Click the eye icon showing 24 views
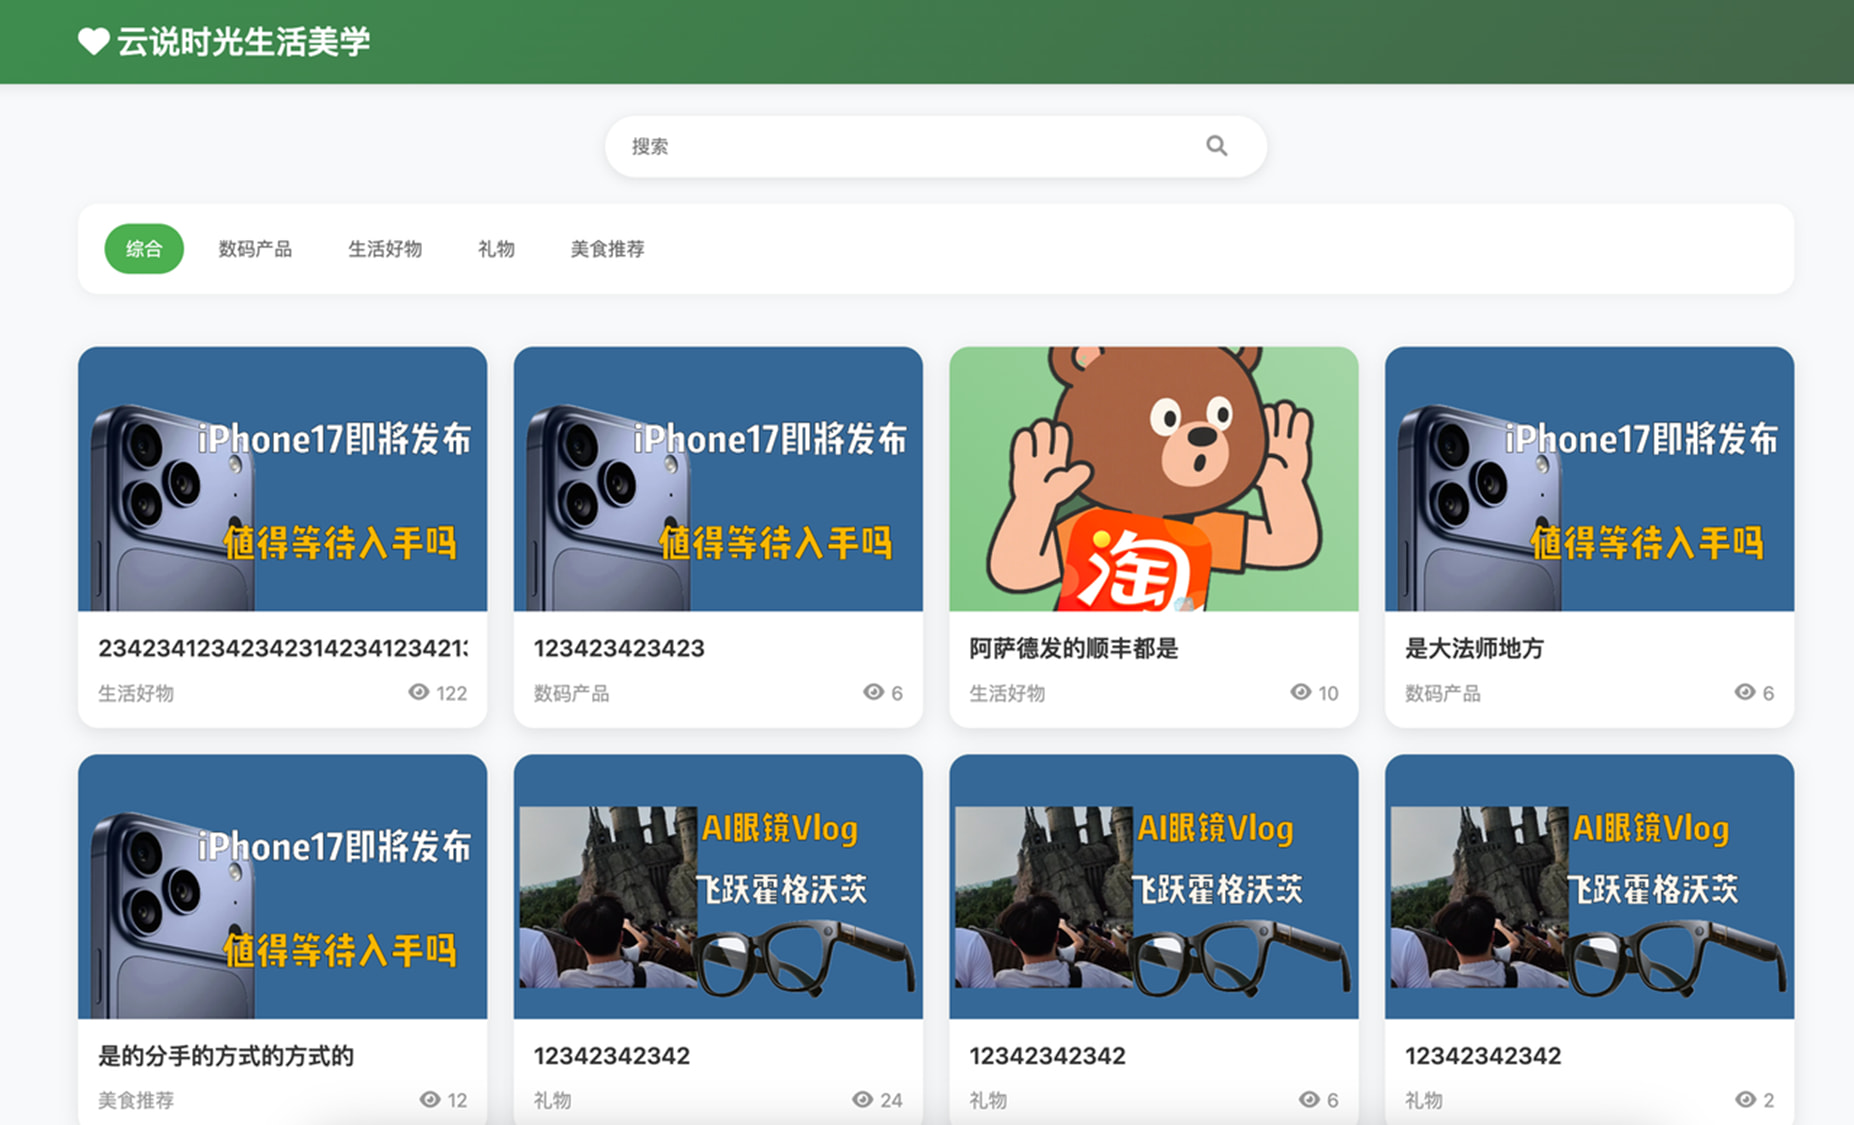 862,1099
